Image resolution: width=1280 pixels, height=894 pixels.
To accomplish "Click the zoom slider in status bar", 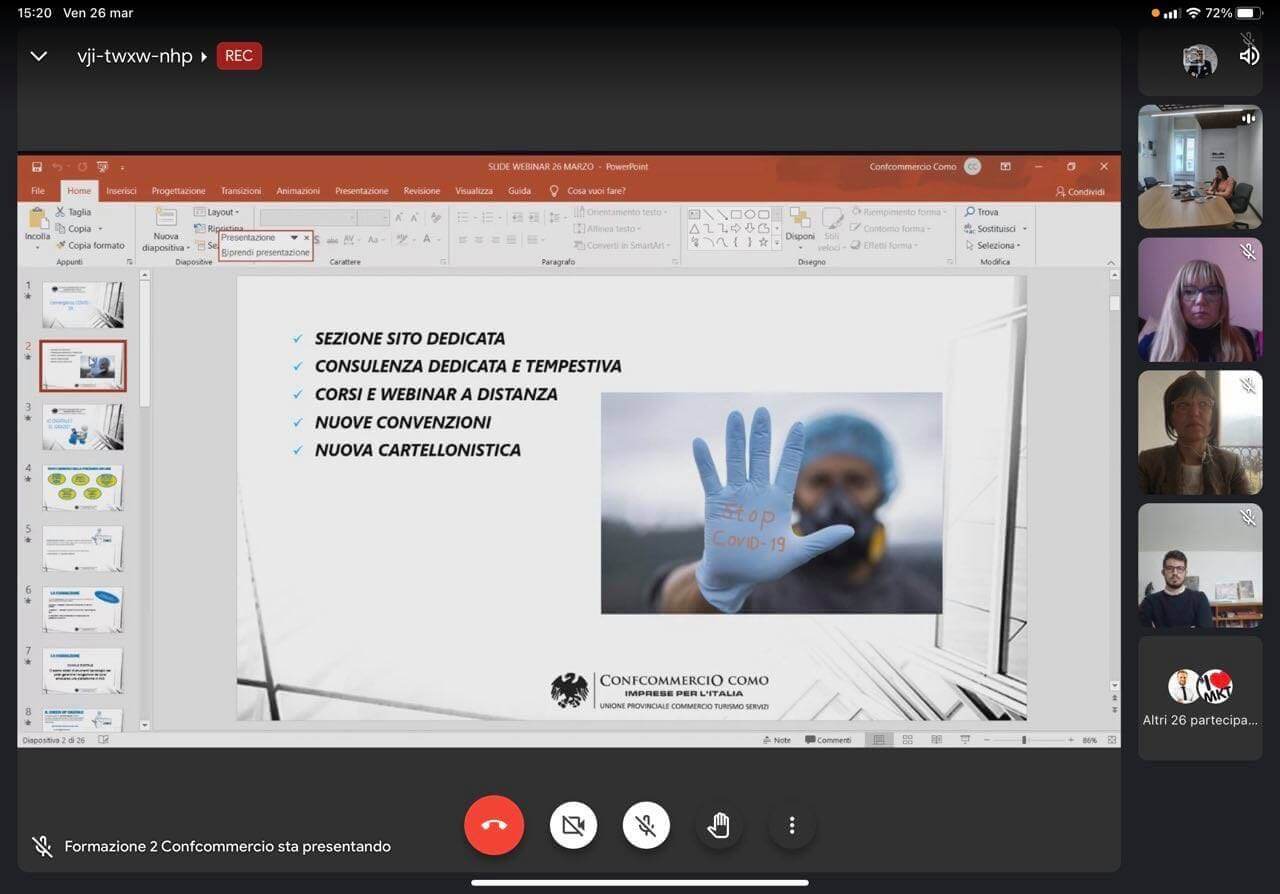I will click(1023, 740).
